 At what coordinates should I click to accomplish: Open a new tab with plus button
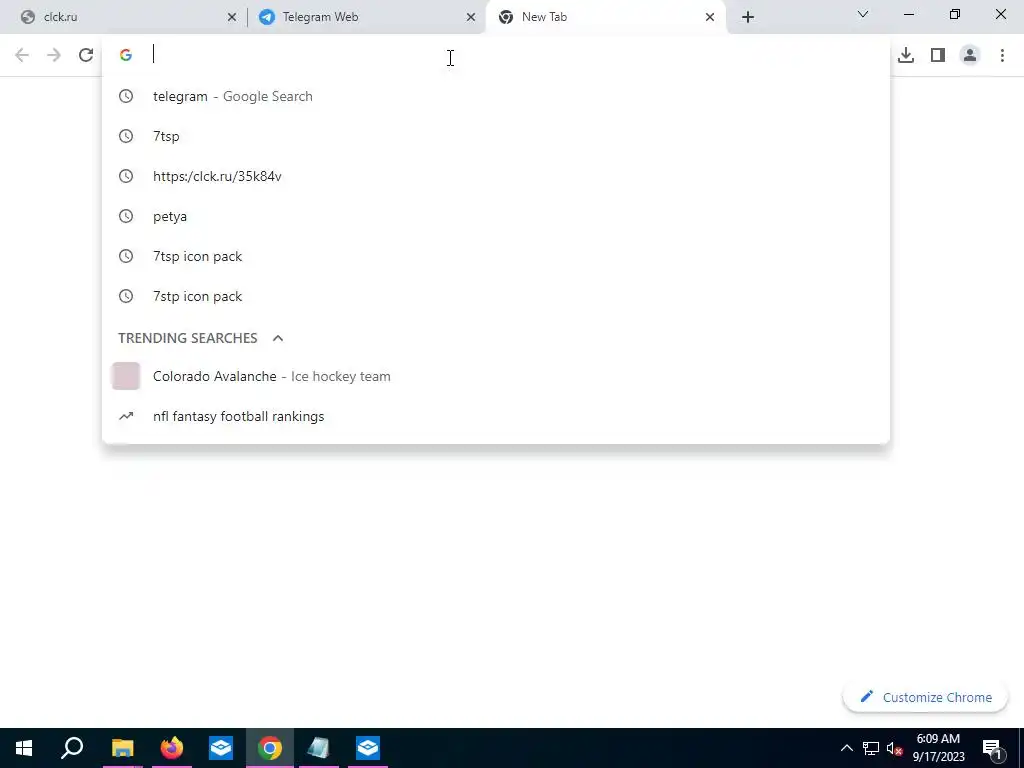click(748, 17)
